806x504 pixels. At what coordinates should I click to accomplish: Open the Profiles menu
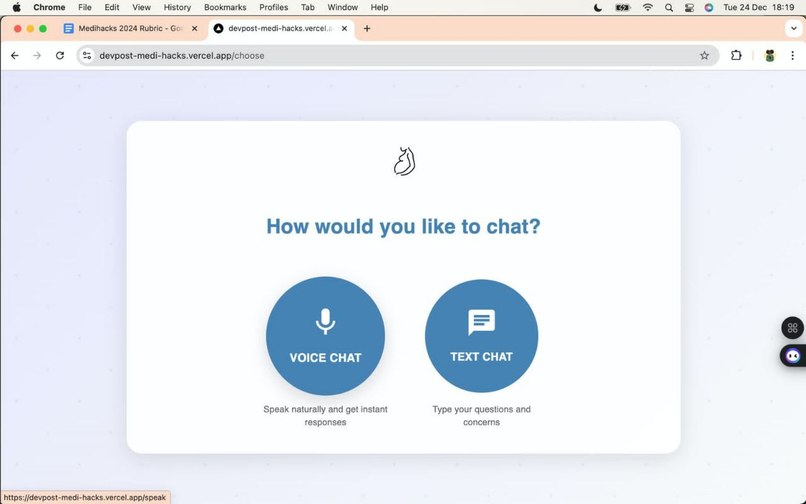[x=273, y=7]
